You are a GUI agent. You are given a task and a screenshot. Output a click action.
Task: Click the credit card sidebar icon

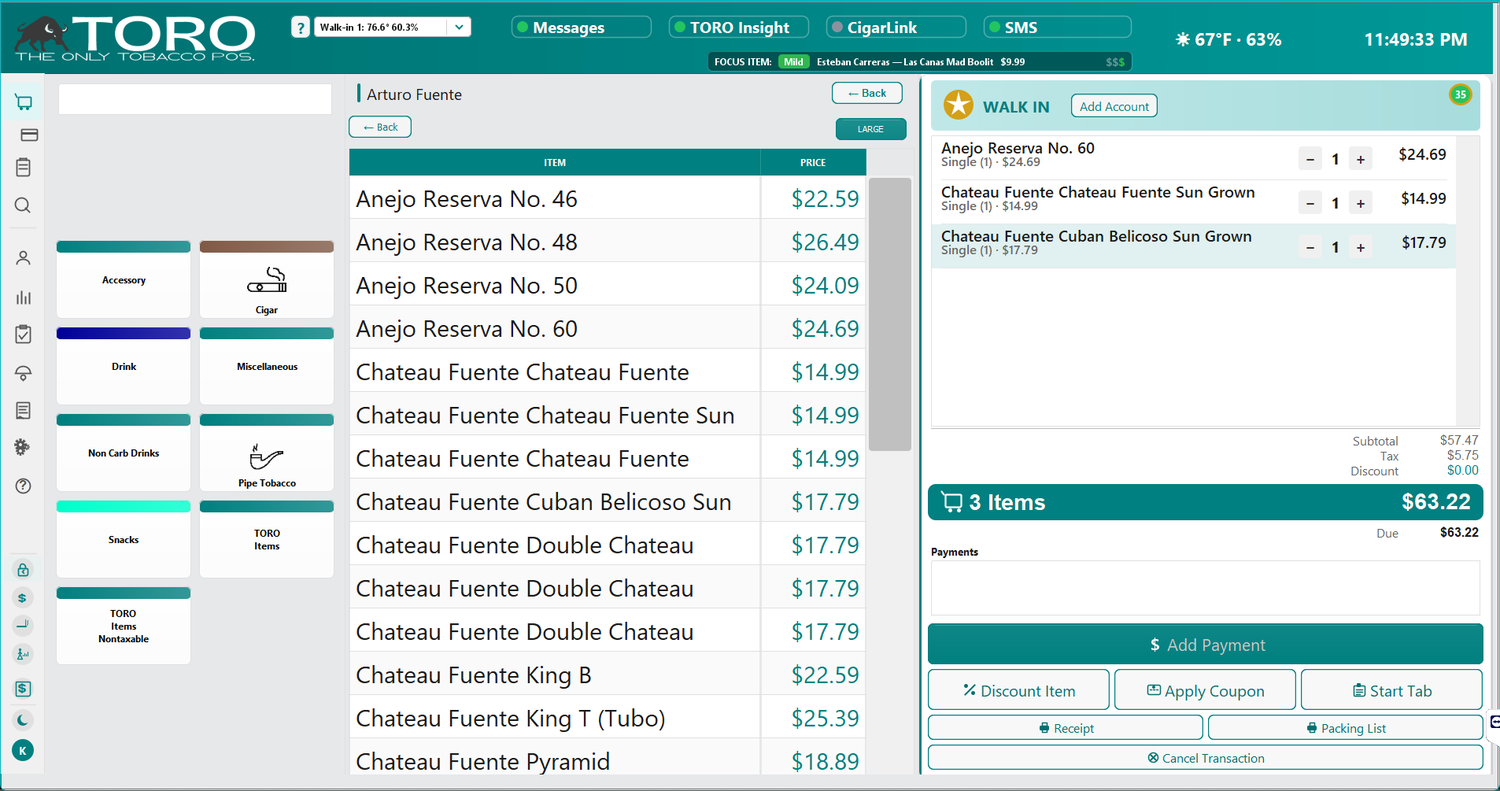point(29,135)
